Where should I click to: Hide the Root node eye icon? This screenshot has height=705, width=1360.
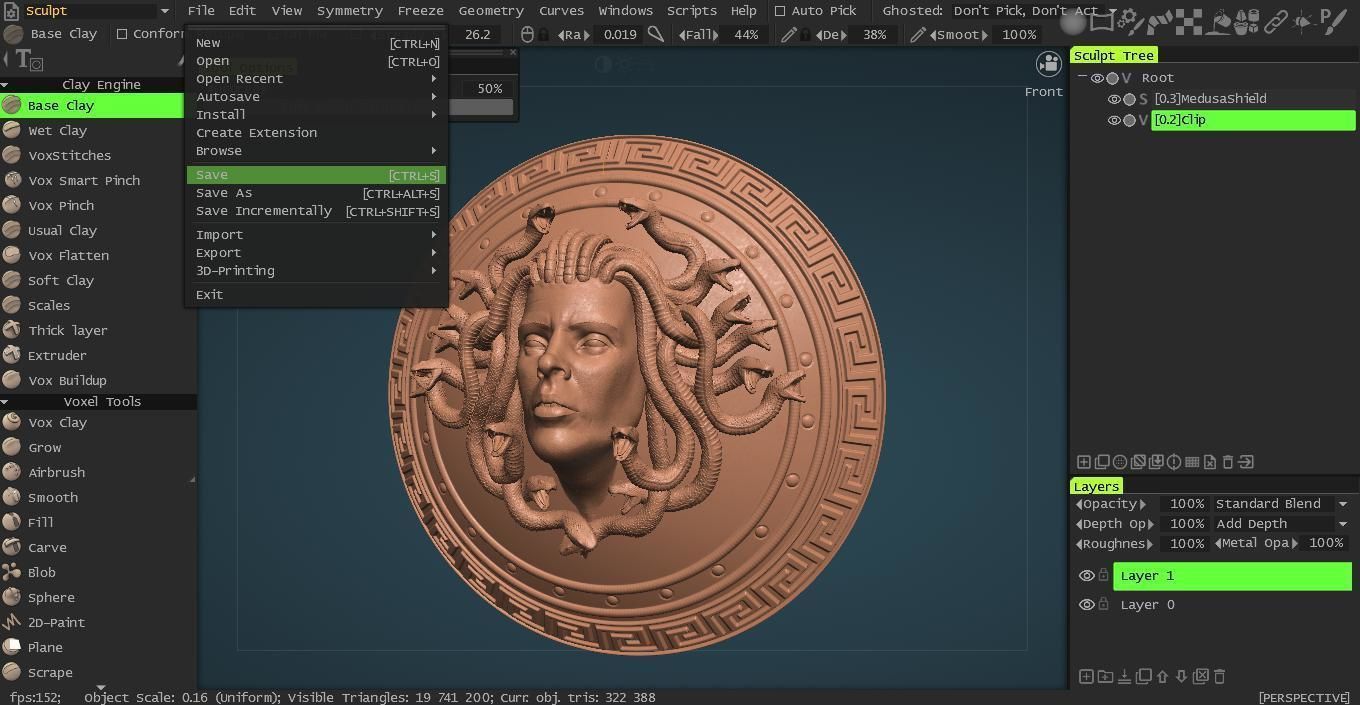1097,78
